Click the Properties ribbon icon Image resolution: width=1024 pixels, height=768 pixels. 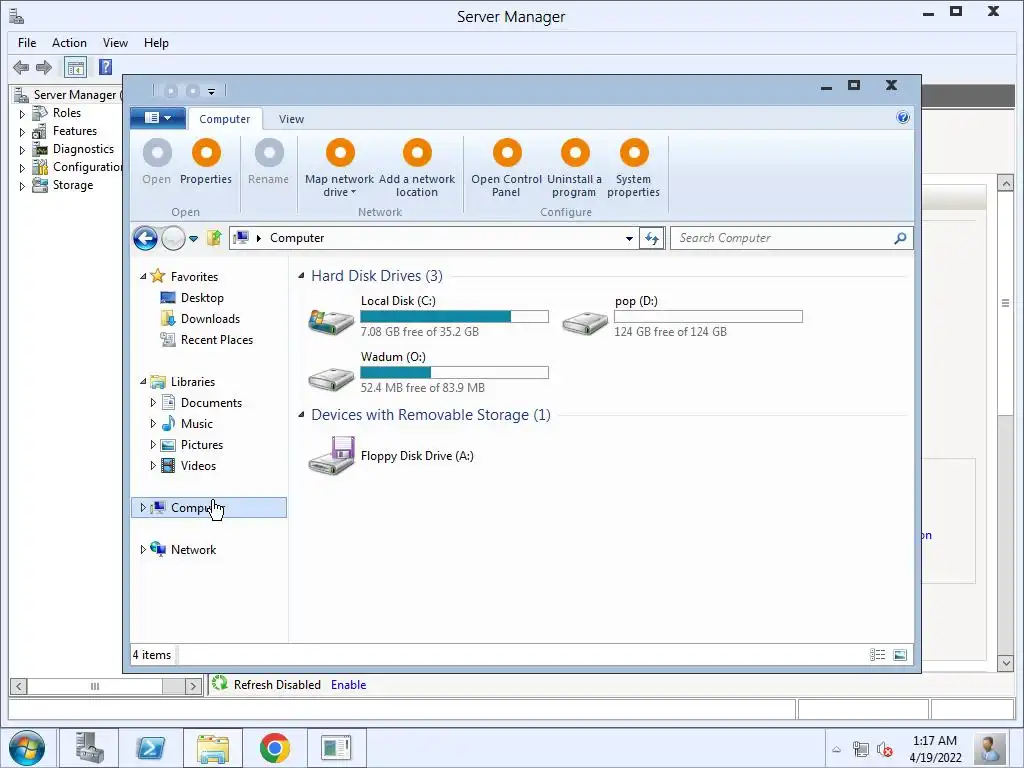pyautogui.click(x=206, y=152)
